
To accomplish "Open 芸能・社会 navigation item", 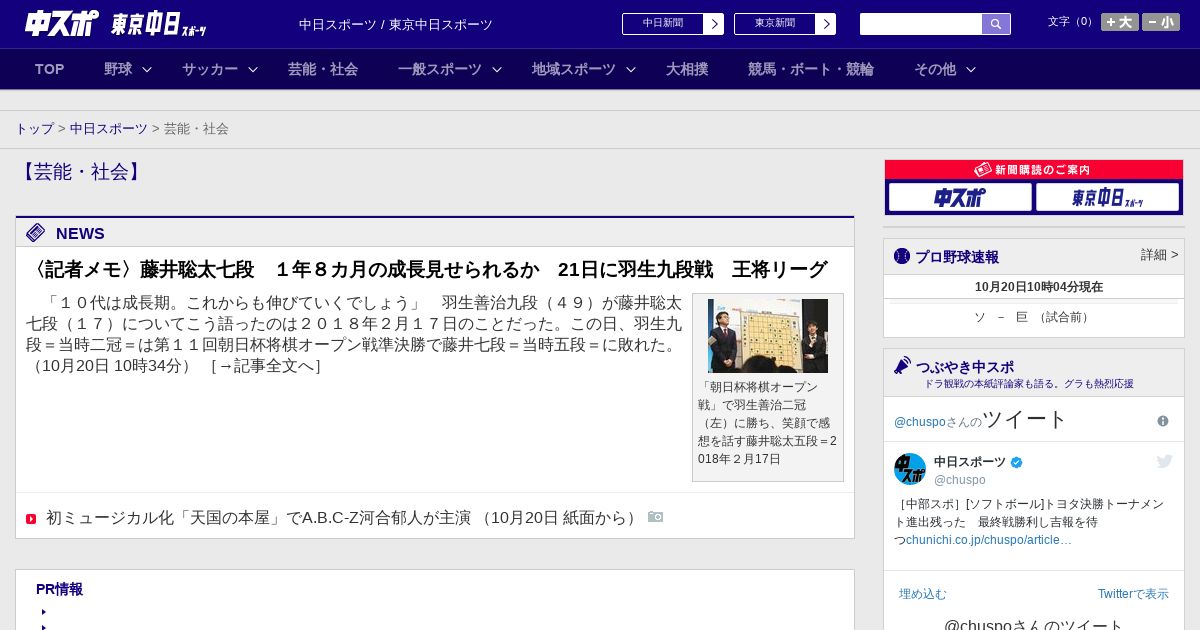I will pos(323,69).
